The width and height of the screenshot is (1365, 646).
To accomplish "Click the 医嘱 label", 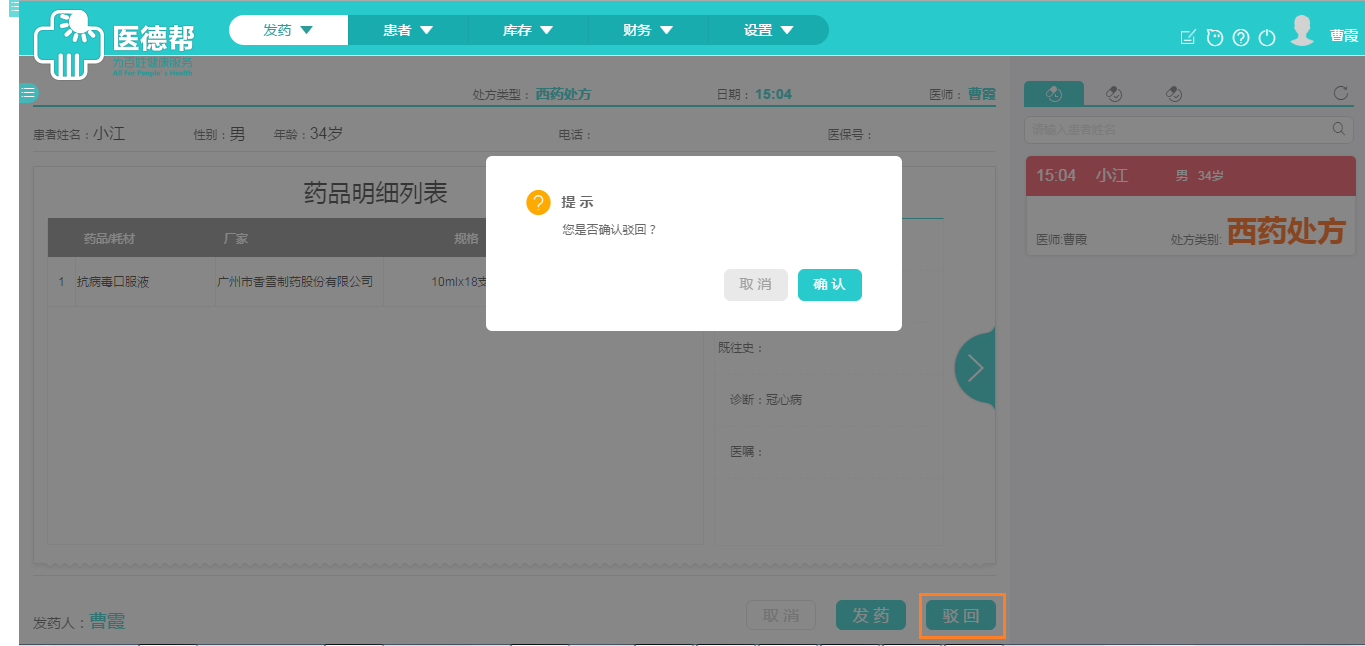I will pos(747,452).
